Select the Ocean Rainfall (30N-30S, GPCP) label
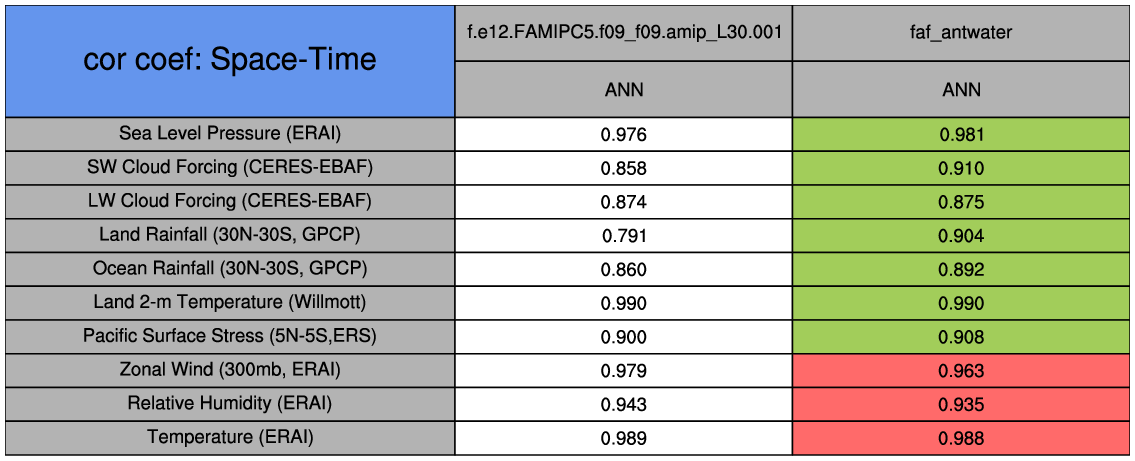 [x=230, y=269]
